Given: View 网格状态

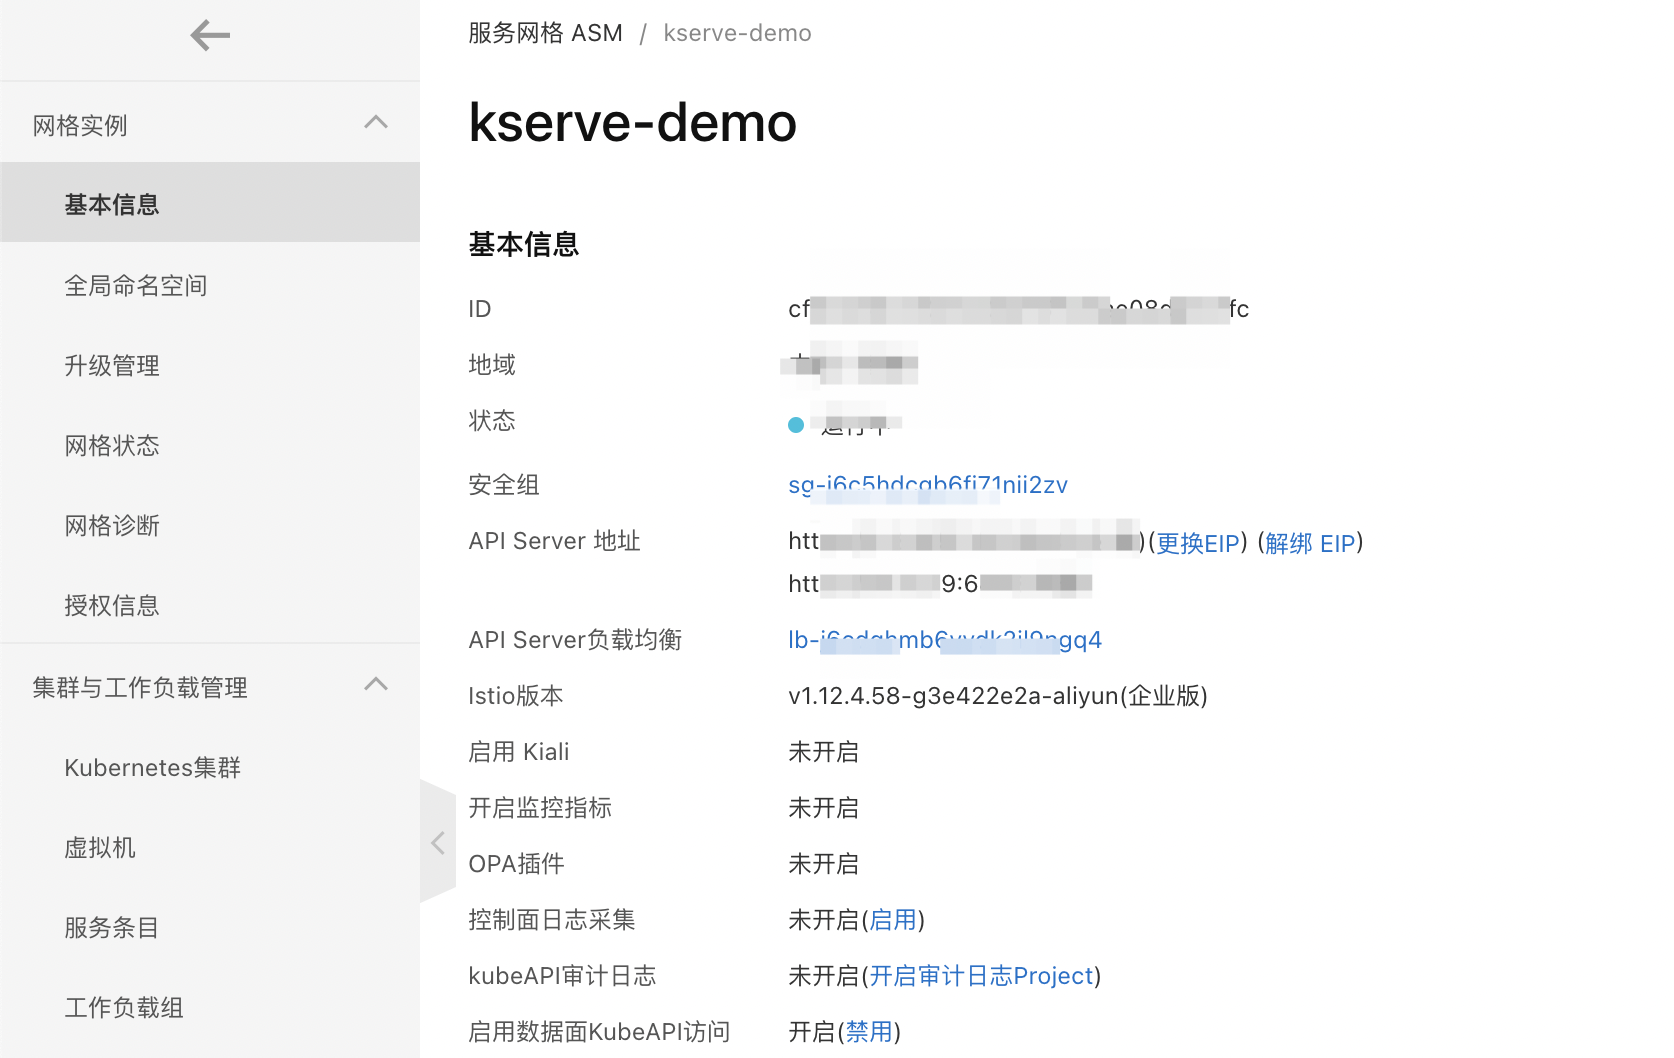Looking at the screenshot, I should [x=111, y=445].
